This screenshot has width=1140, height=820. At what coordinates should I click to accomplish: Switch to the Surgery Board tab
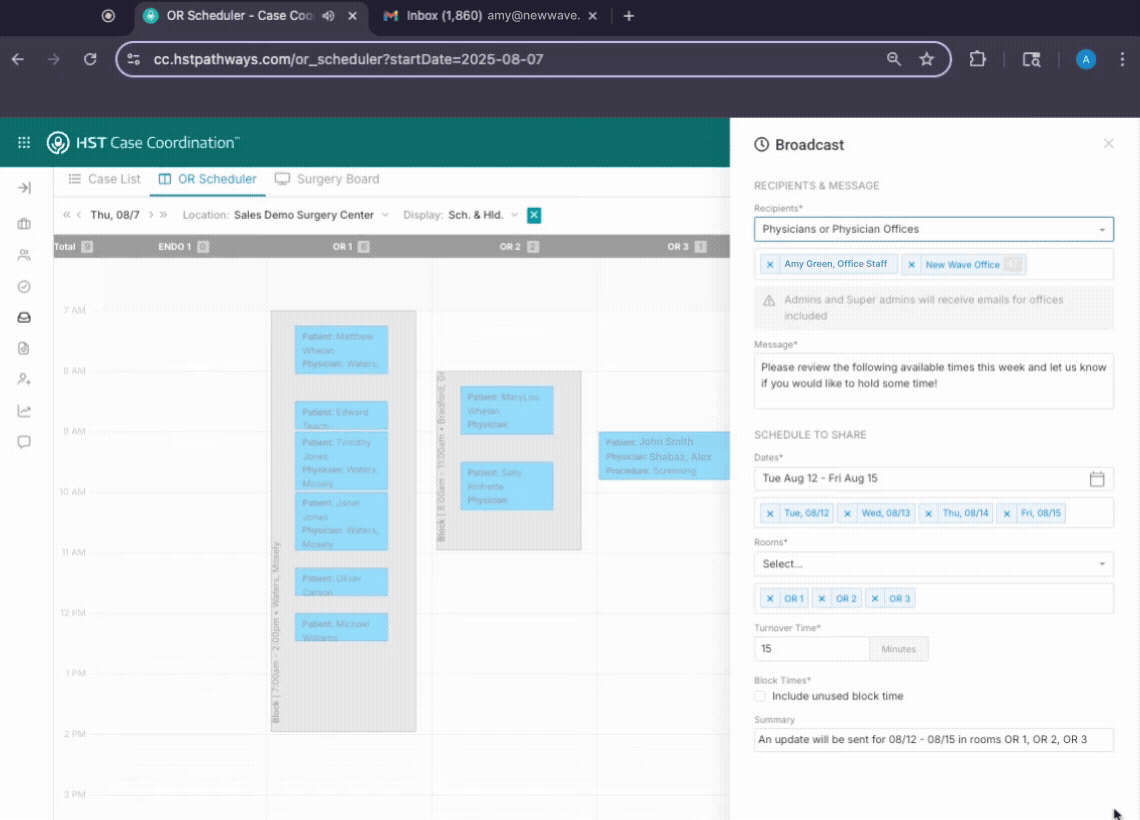[327, 179]
